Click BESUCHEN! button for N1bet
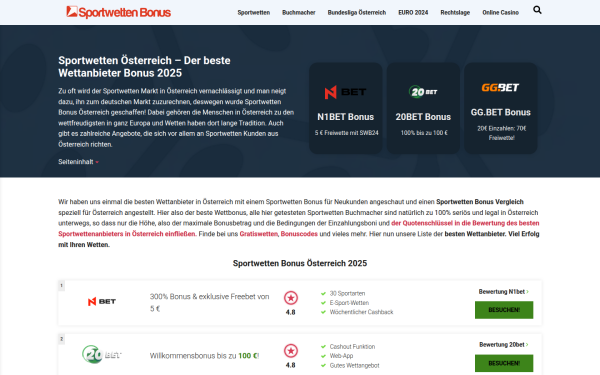Image resolution: width=600 pixels, height=375 pixels. coord(504,310)
